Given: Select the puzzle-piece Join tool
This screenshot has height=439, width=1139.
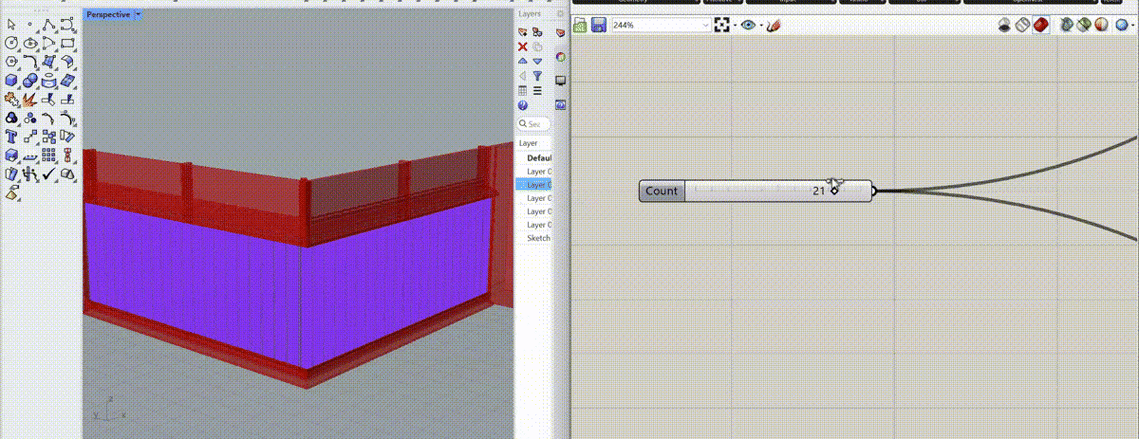Looking at the screenshot, I should coord(12,98).
